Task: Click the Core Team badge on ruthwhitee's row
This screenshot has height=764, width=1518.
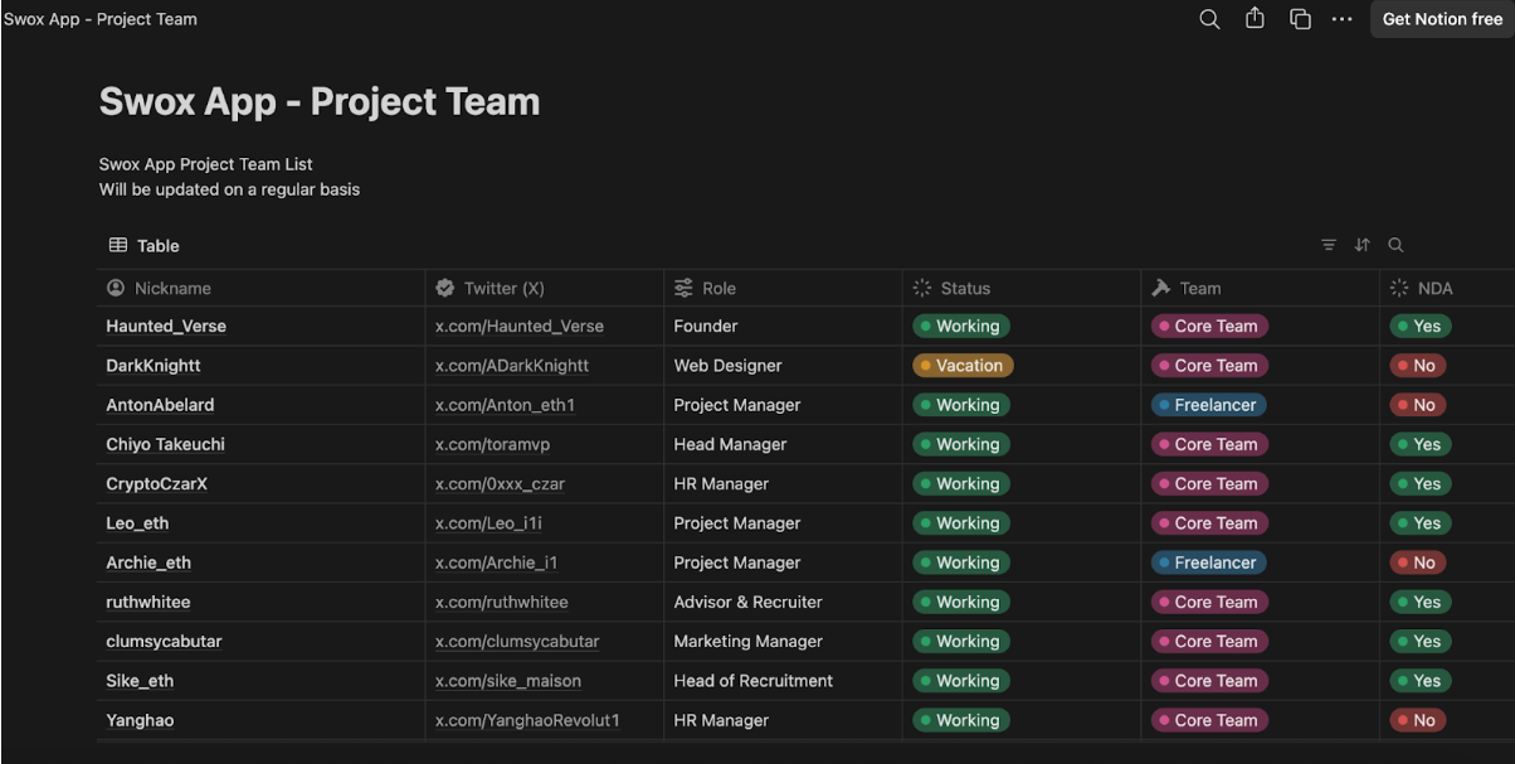Action: (x=1209, y=602)
